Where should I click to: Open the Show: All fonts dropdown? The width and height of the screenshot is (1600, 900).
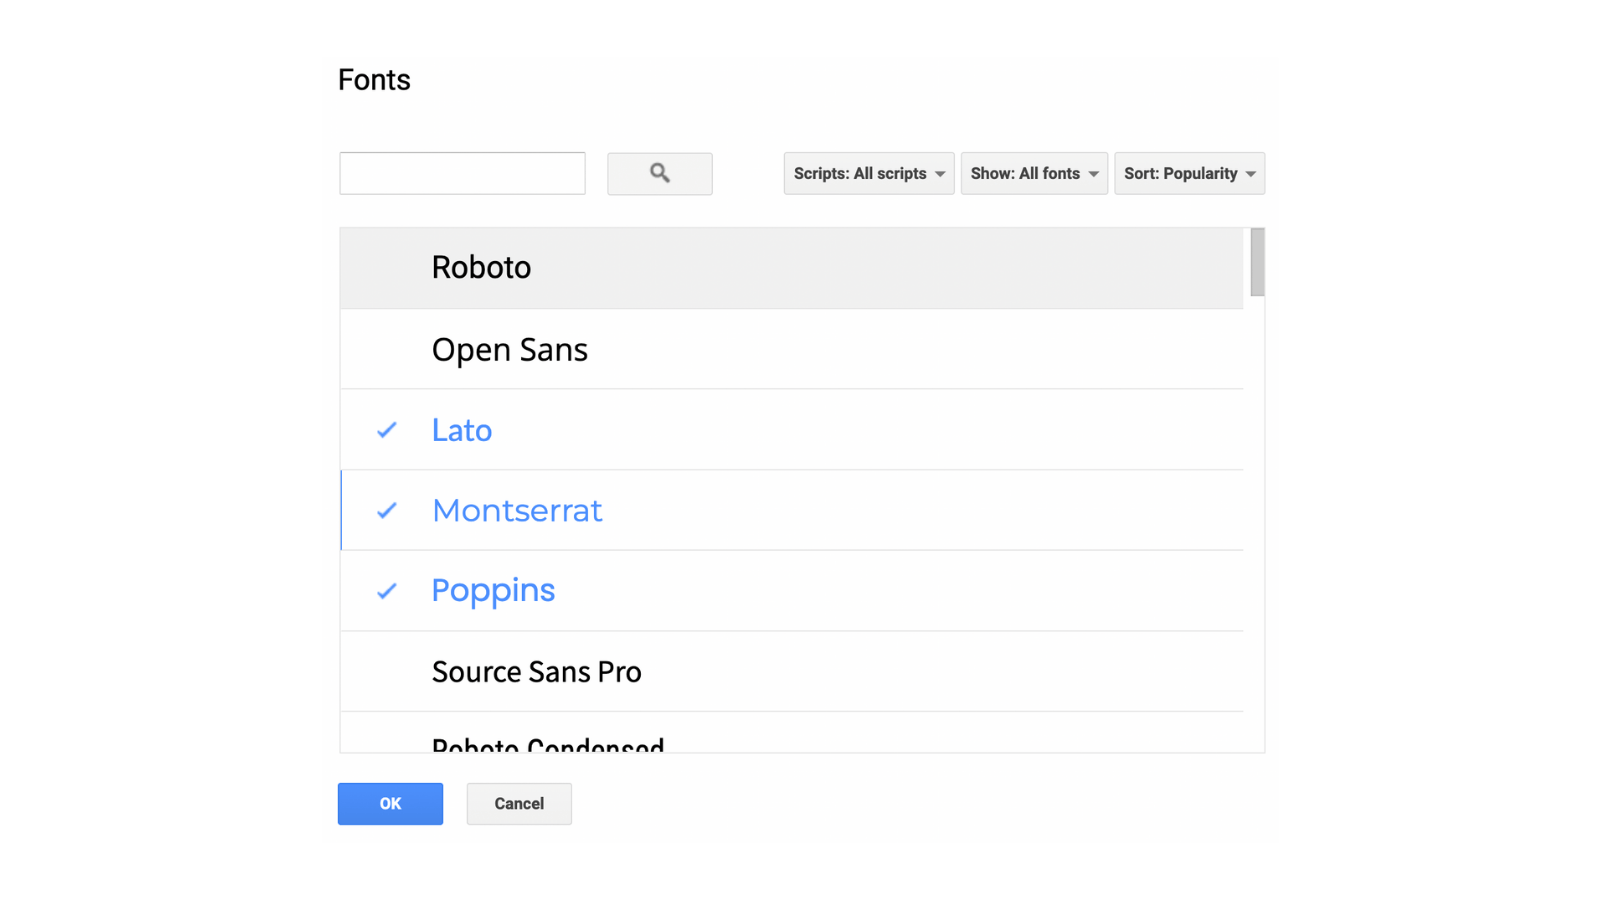[1034, 174]
